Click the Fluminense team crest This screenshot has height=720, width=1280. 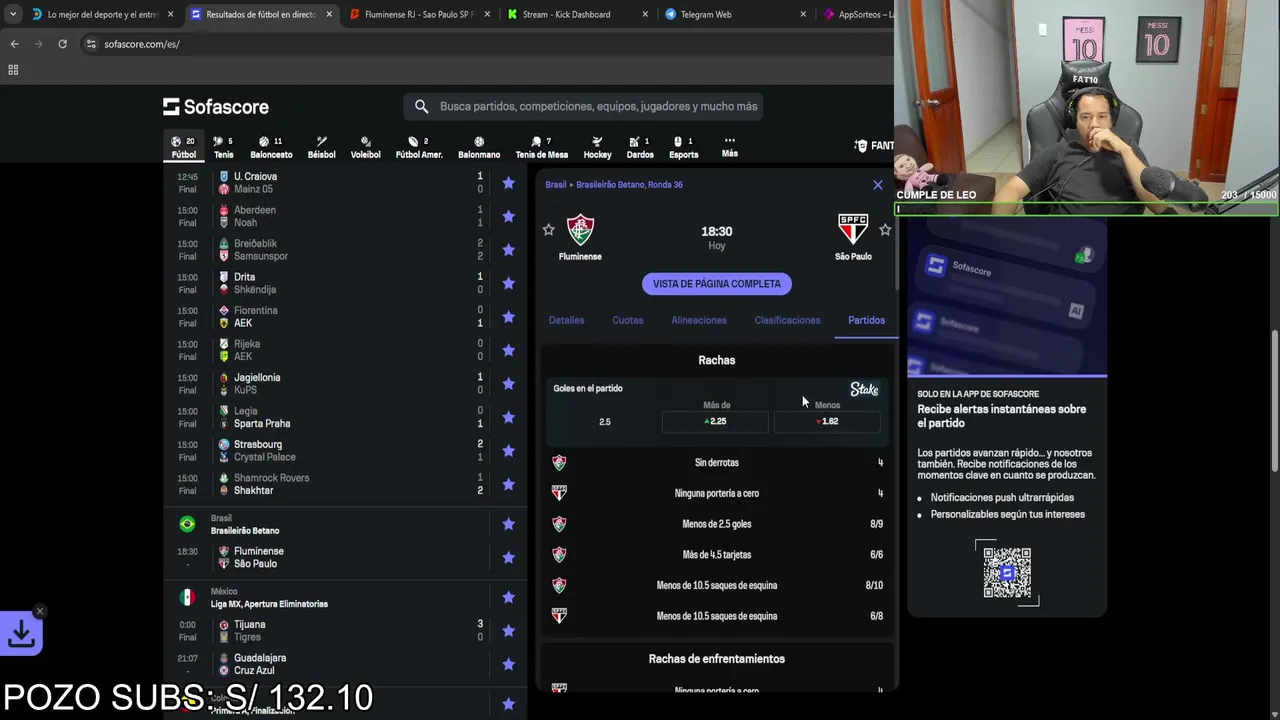[580, 230]
